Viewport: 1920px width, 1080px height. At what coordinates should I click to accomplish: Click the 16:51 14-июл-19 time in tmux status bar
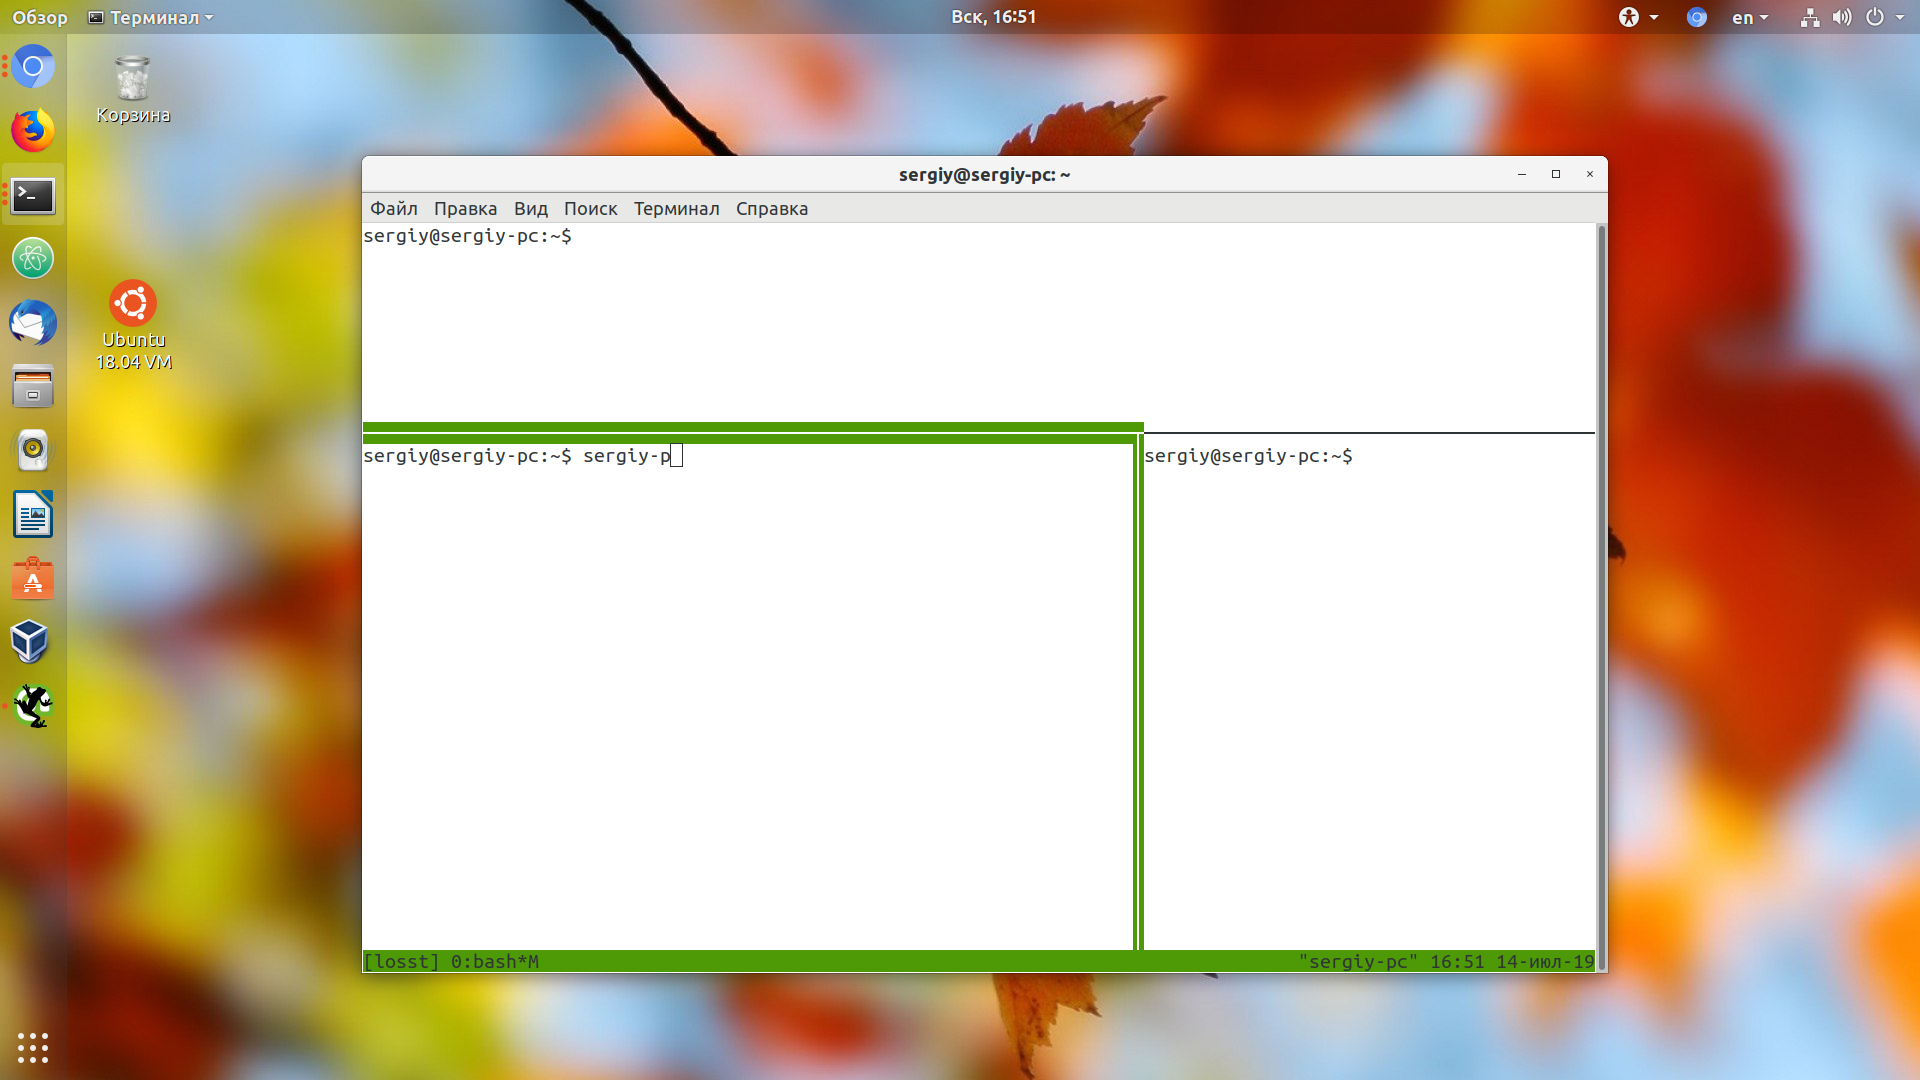[1512, 962]
